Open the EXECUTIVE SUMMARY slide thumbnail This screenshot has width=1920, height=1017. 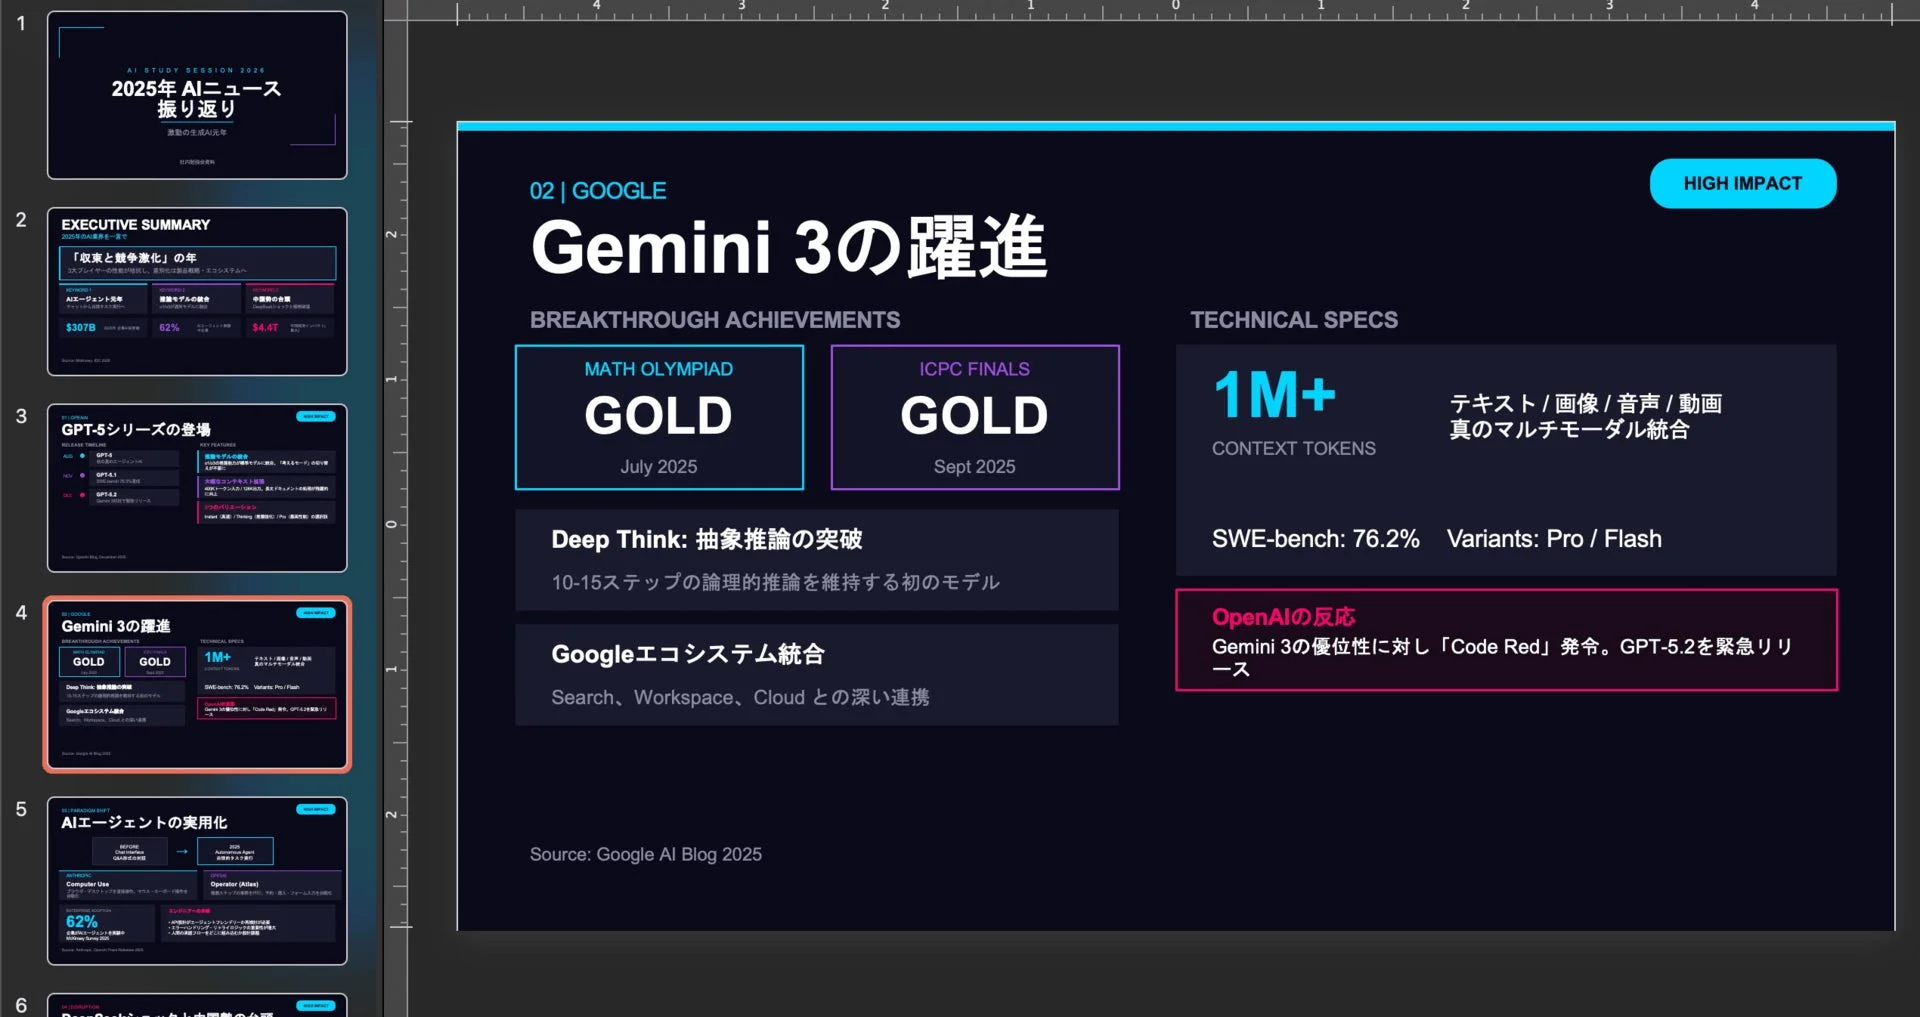[x=196, y=290]
